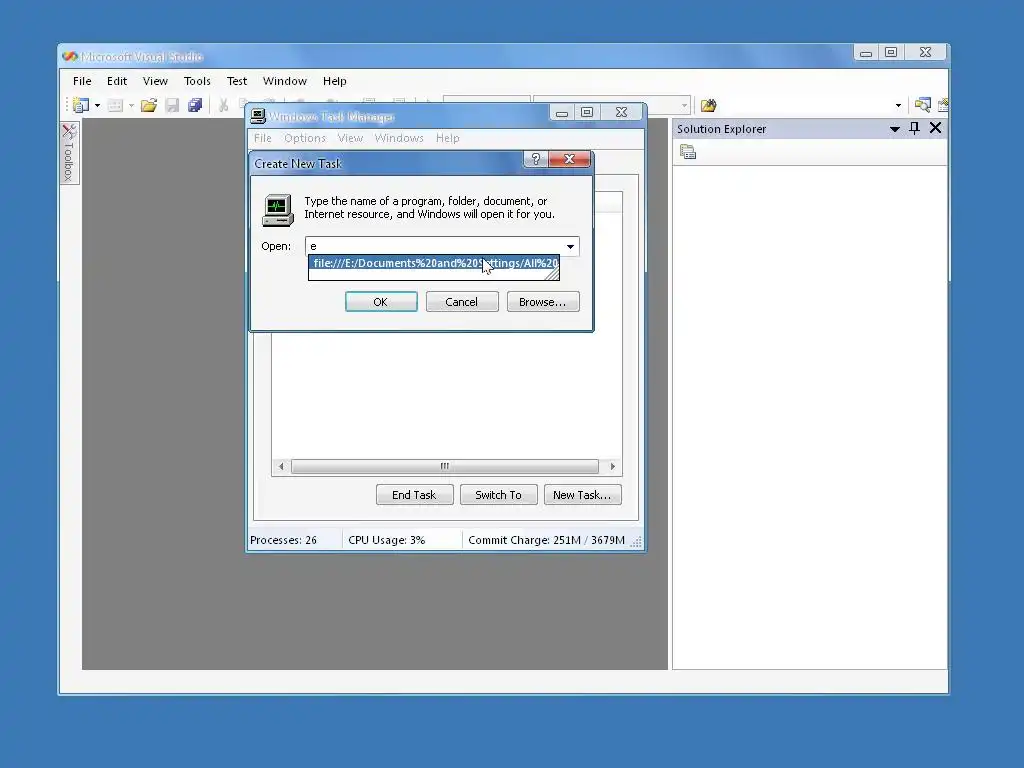Click the scroll left arrow in Task Manager
Image resolution: width=1024 pixels, height=768 pixels.
pyautogui.click(x=281, y=466)
